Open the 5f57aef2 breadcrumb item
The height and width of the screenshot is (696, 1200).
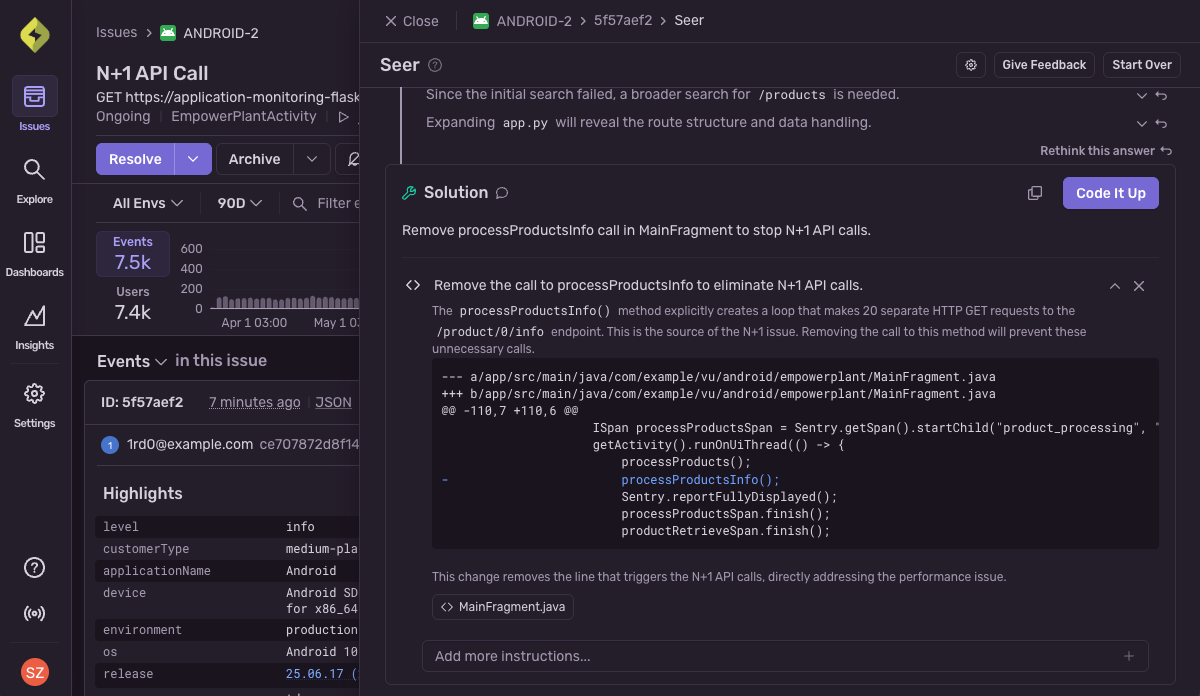click(x=621, y=20)
